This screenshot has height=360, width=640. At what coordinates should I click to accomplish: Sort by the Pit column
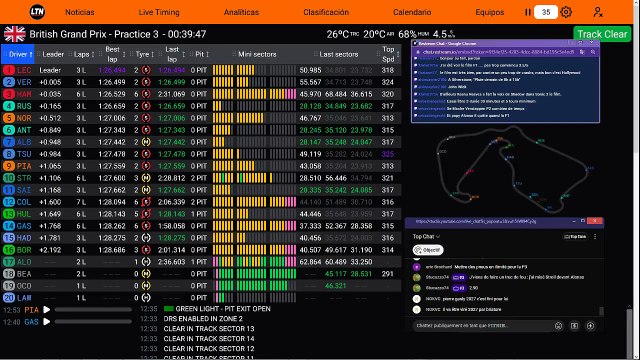pyautogui.click(x=200, y=54)
